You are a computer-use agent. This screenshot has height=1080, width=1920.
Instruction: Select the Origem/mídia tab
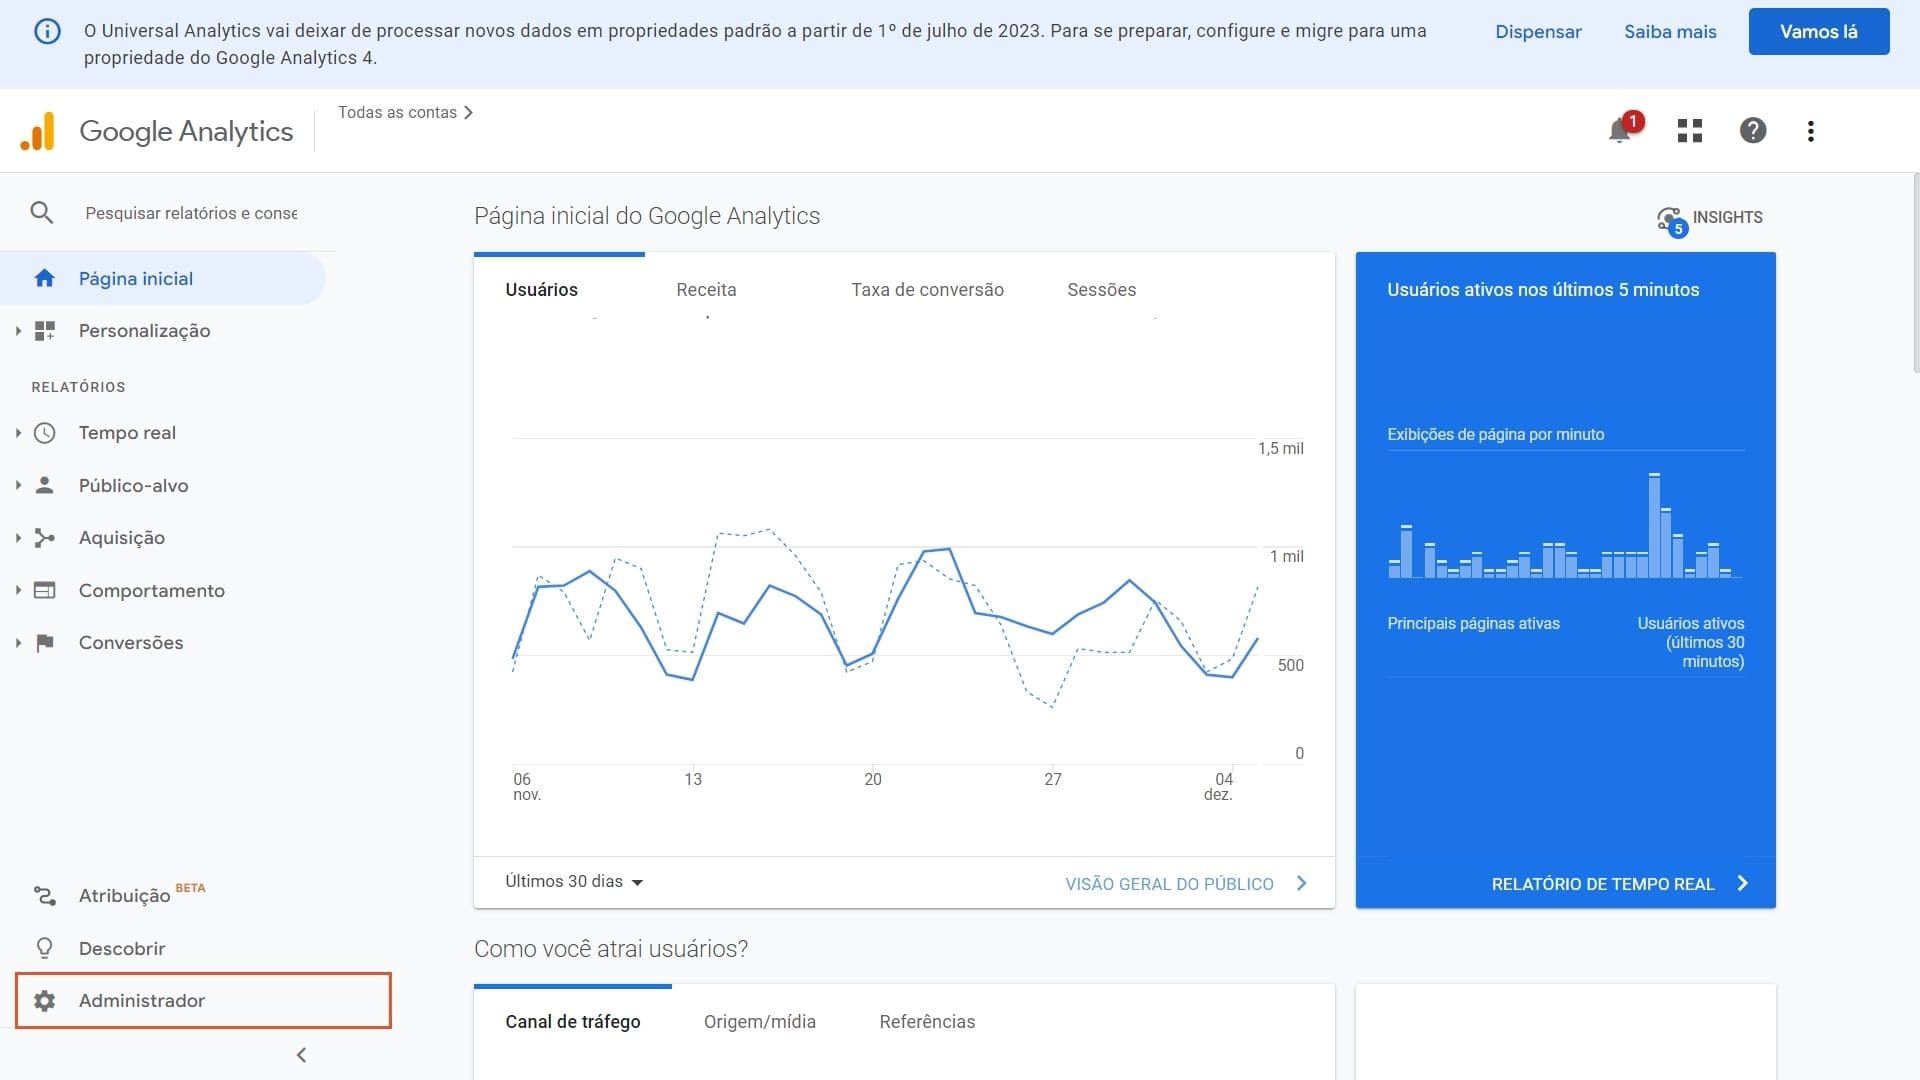[x=759, y=1022]
